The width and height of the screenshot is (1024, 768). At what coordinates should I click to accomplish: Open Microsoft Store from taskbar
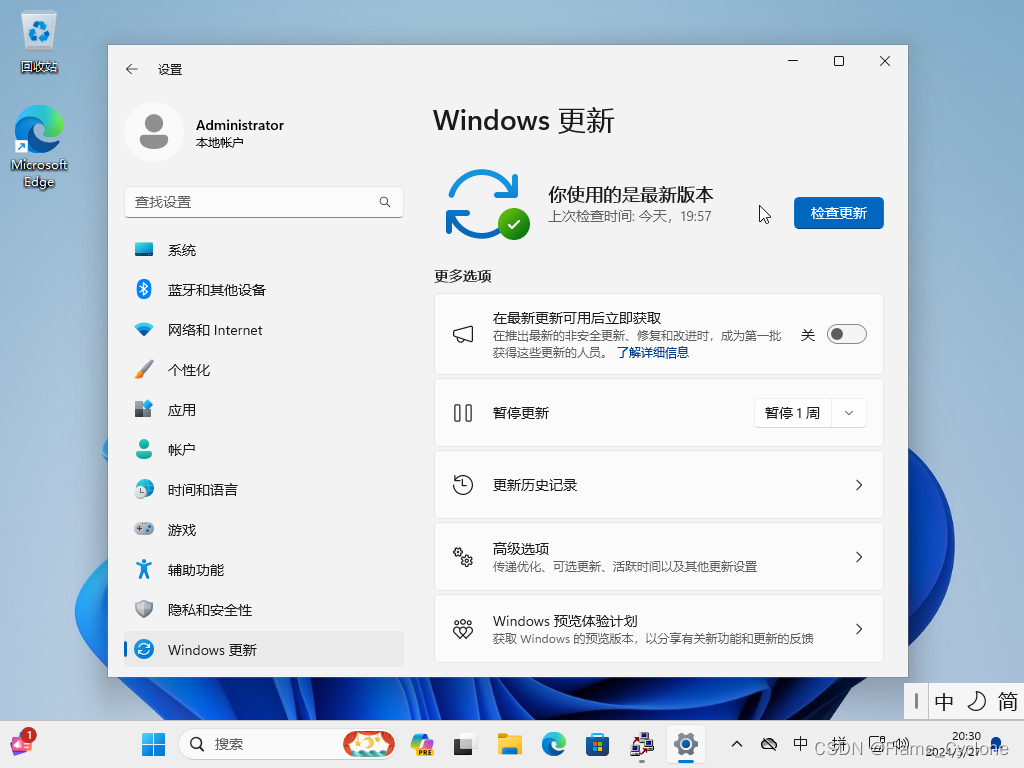pyautogui.click(x=598, y=744)
